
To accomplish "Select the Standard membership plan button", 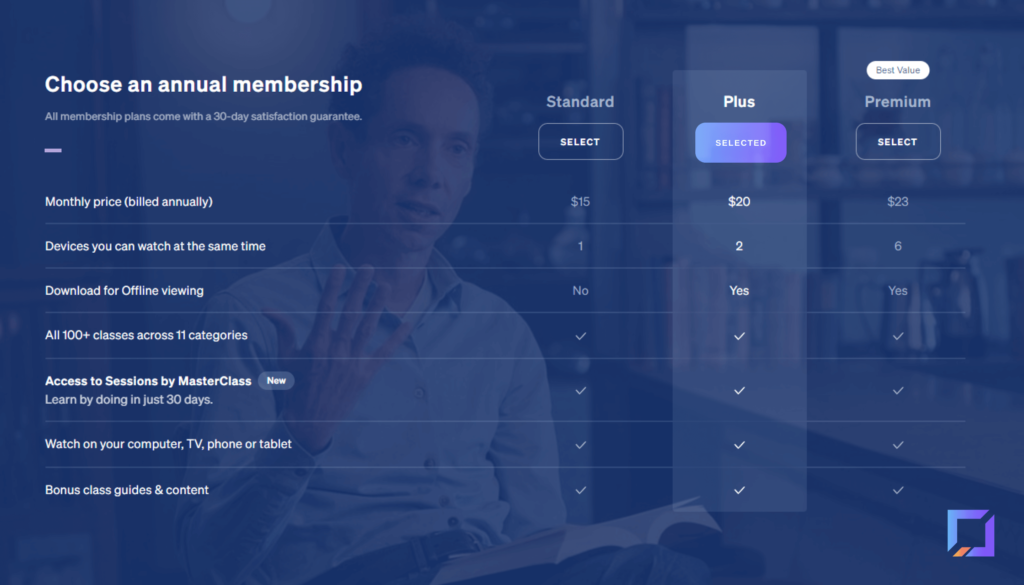I will (580, 142).
